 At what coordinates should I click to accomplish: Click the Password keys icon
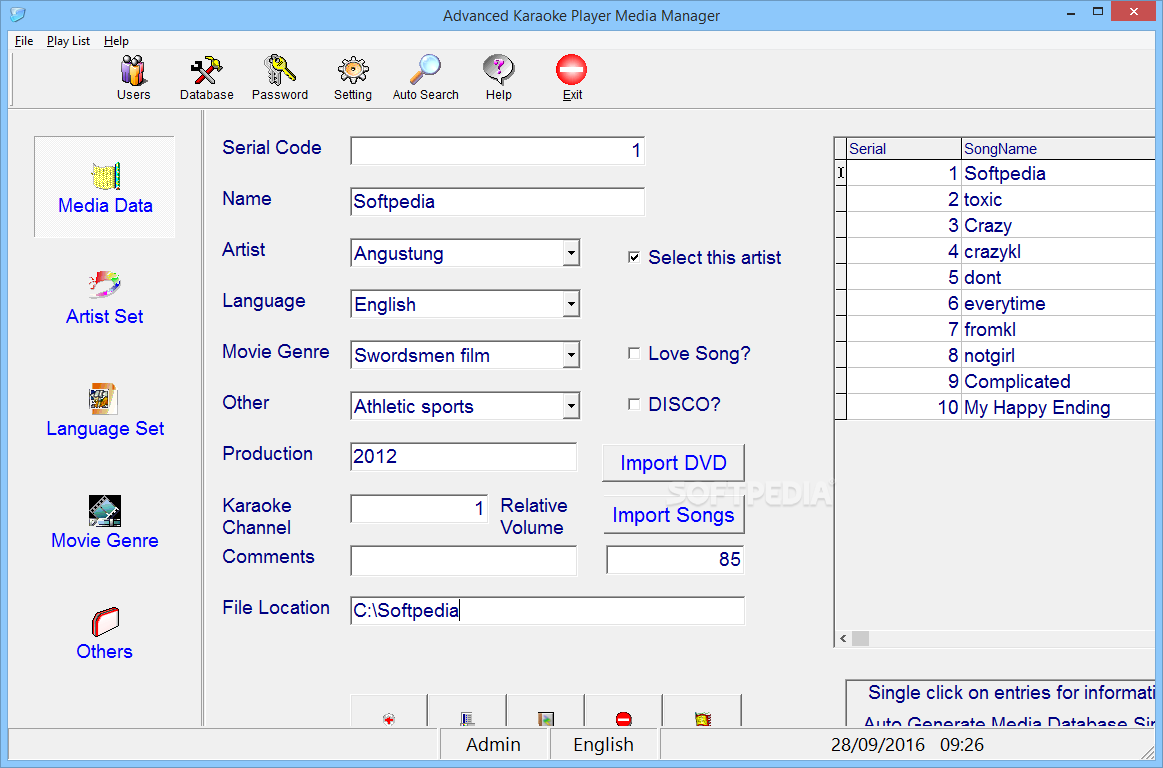tap(280, 77)
